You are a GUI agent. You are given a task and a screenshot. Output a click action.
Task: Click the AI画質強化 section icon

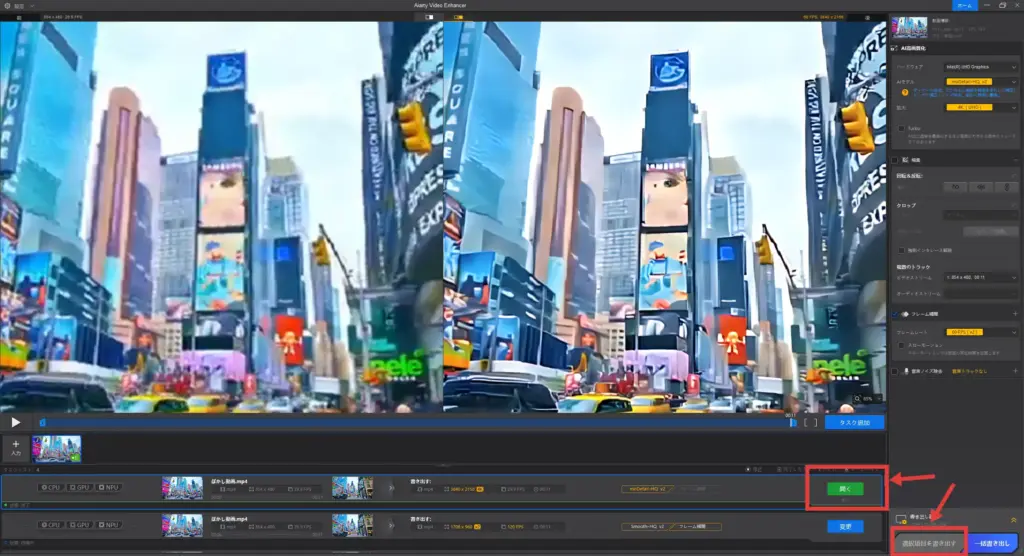click(894, 48)
